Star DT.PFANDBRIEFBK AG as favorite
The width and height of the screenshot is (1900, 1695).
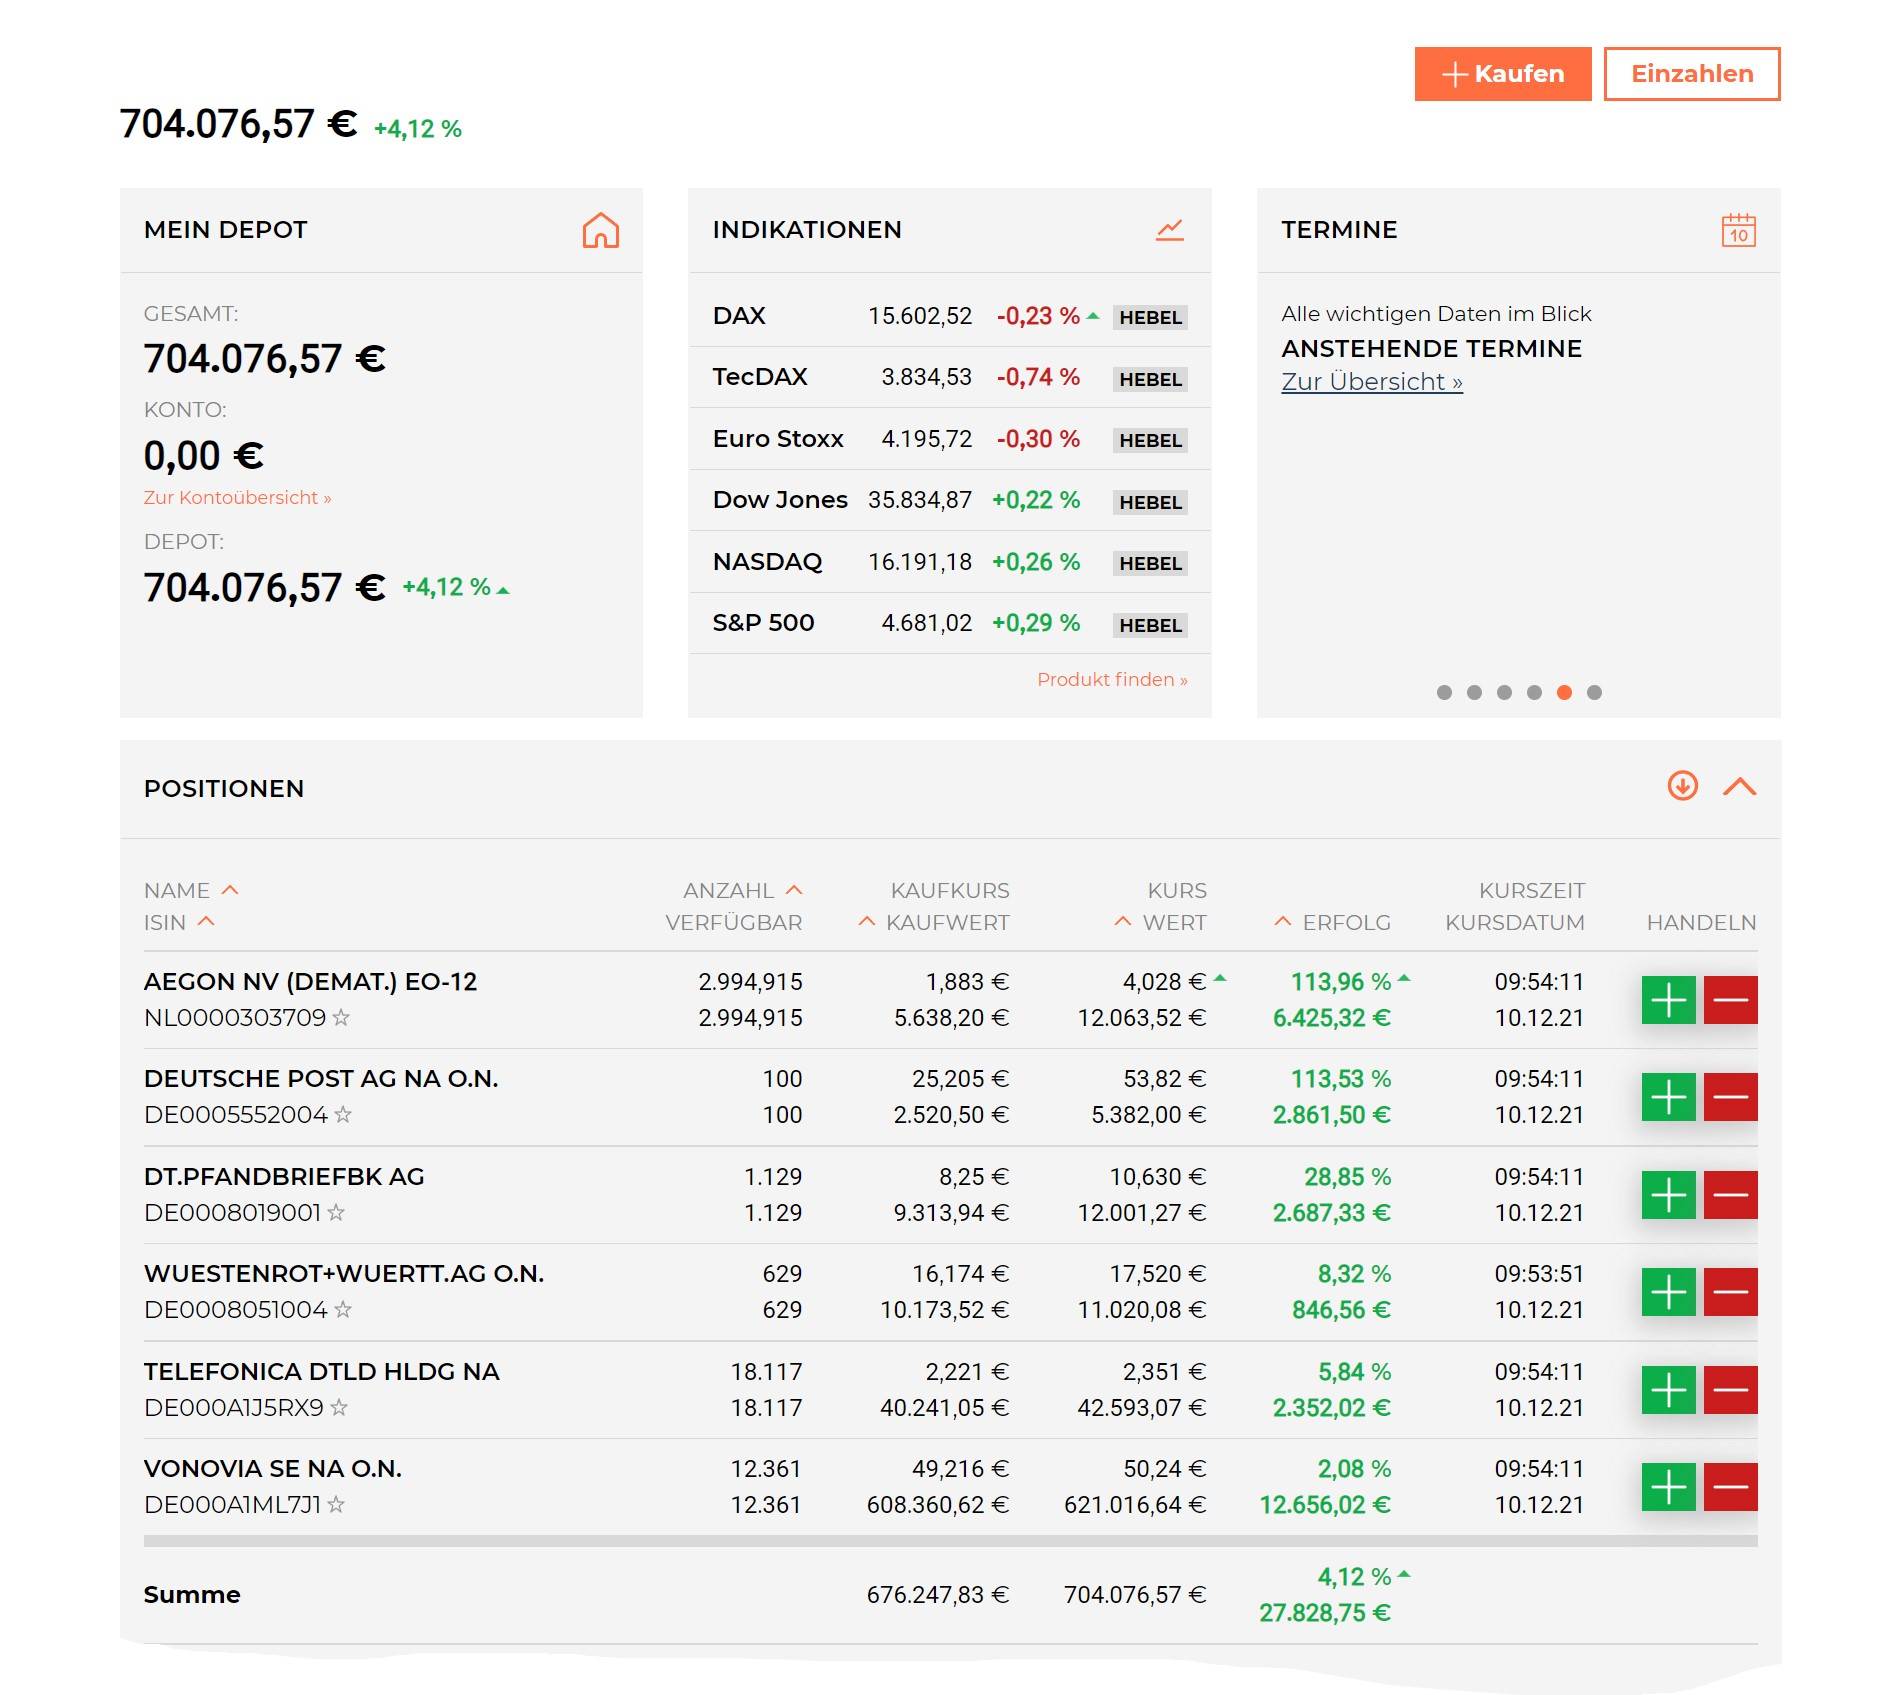point(336,1212)
